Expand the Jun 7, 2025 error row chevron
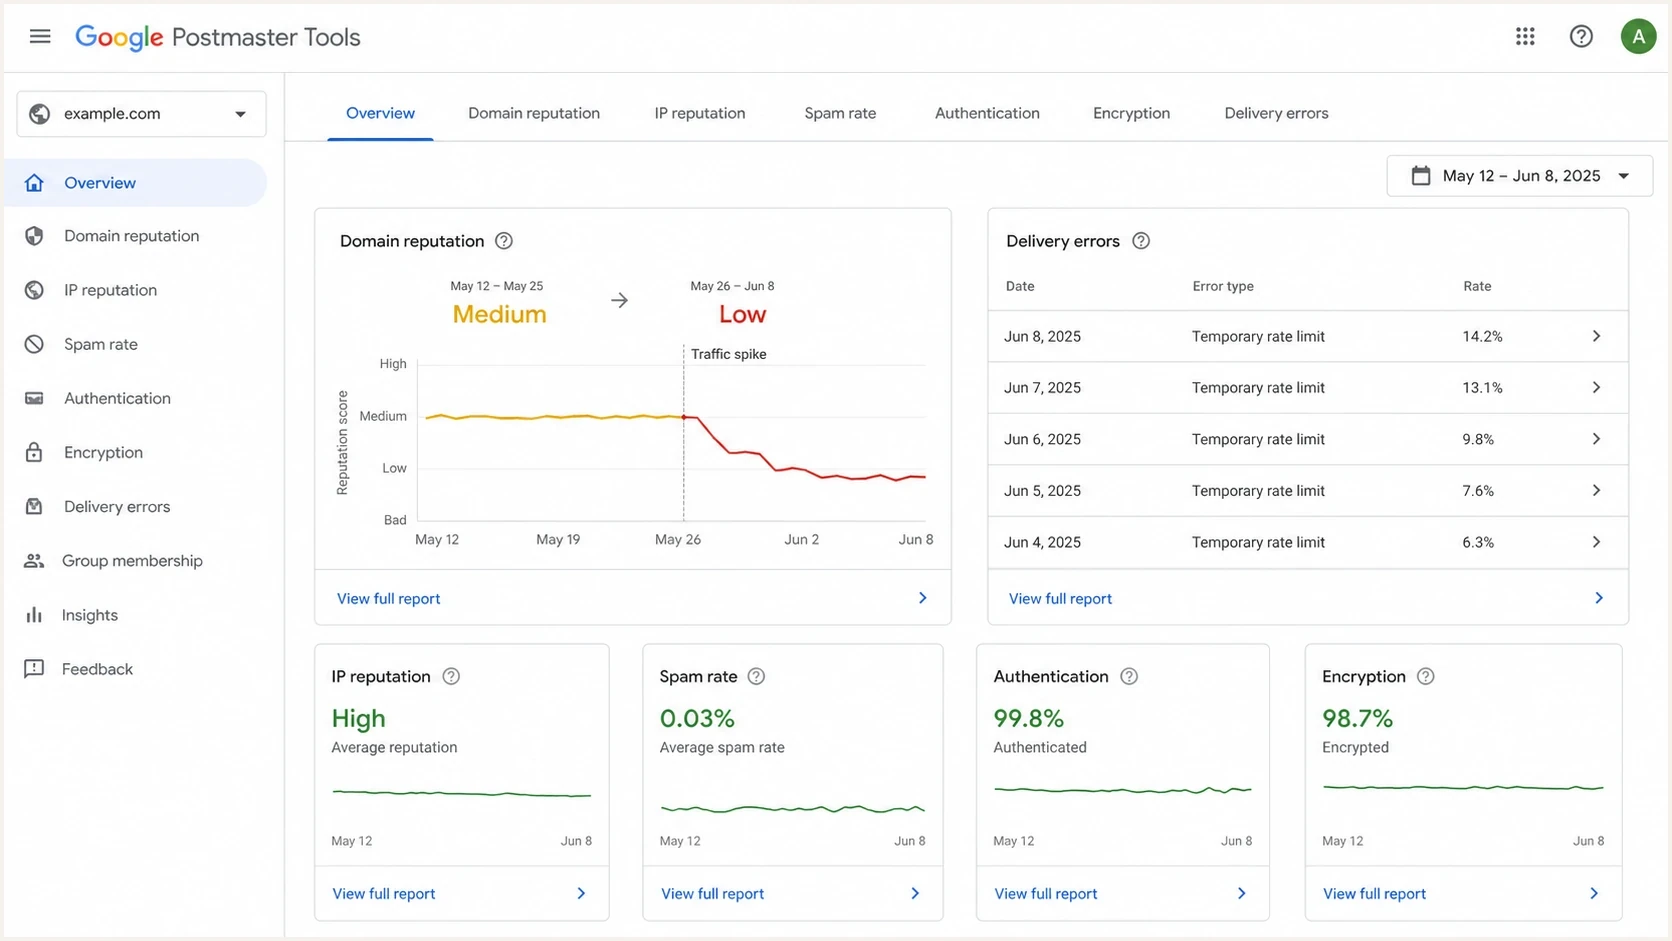The image size is (1672, 941). coord(1596,387)
